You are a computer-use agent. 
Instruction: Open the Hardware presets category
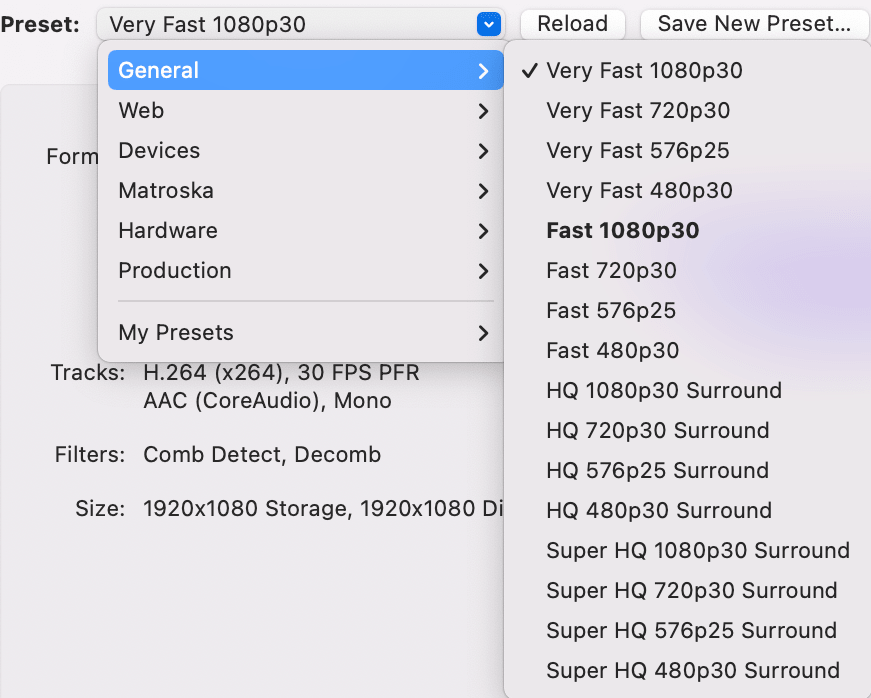pos(306,230)
